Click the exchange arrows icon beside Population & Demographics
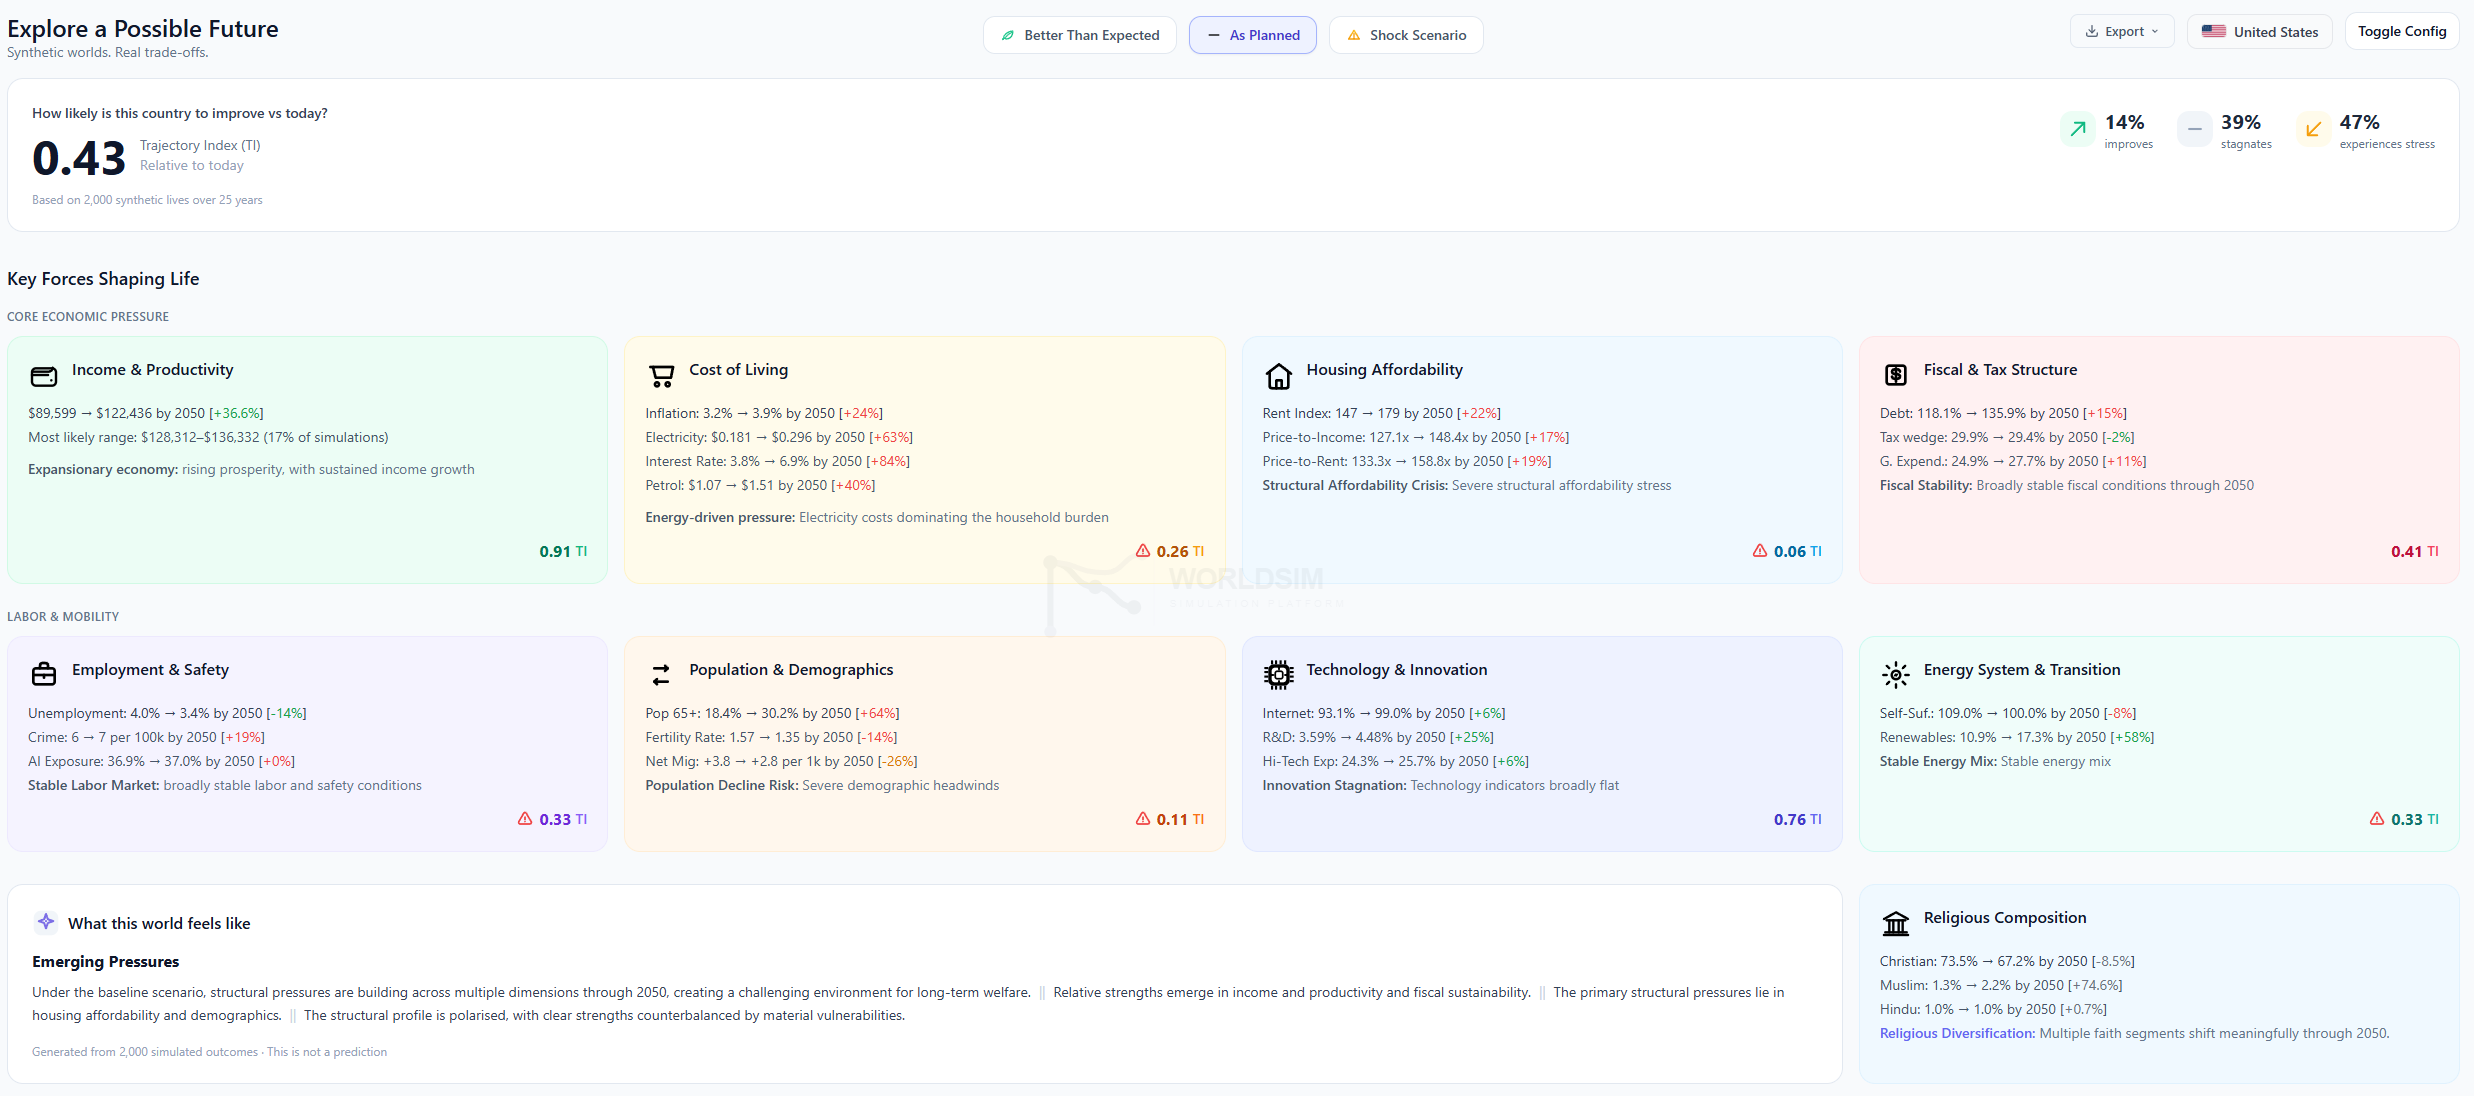This screenshot has width=2474, height=1096. coord(661,675)
